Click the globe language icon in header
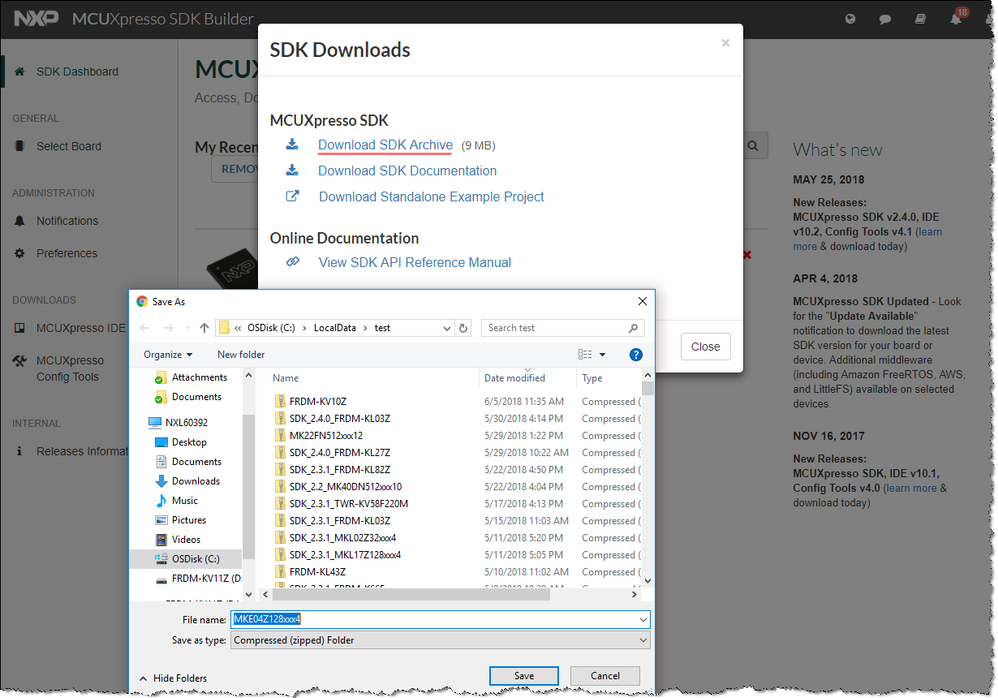The image size is (998, 698). (850, 19)
